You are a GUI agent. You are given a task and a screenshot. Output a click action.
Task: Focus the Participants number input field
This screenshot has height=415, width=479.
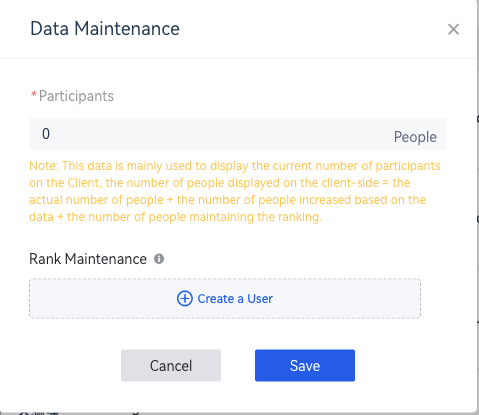(x=238, y=134)
